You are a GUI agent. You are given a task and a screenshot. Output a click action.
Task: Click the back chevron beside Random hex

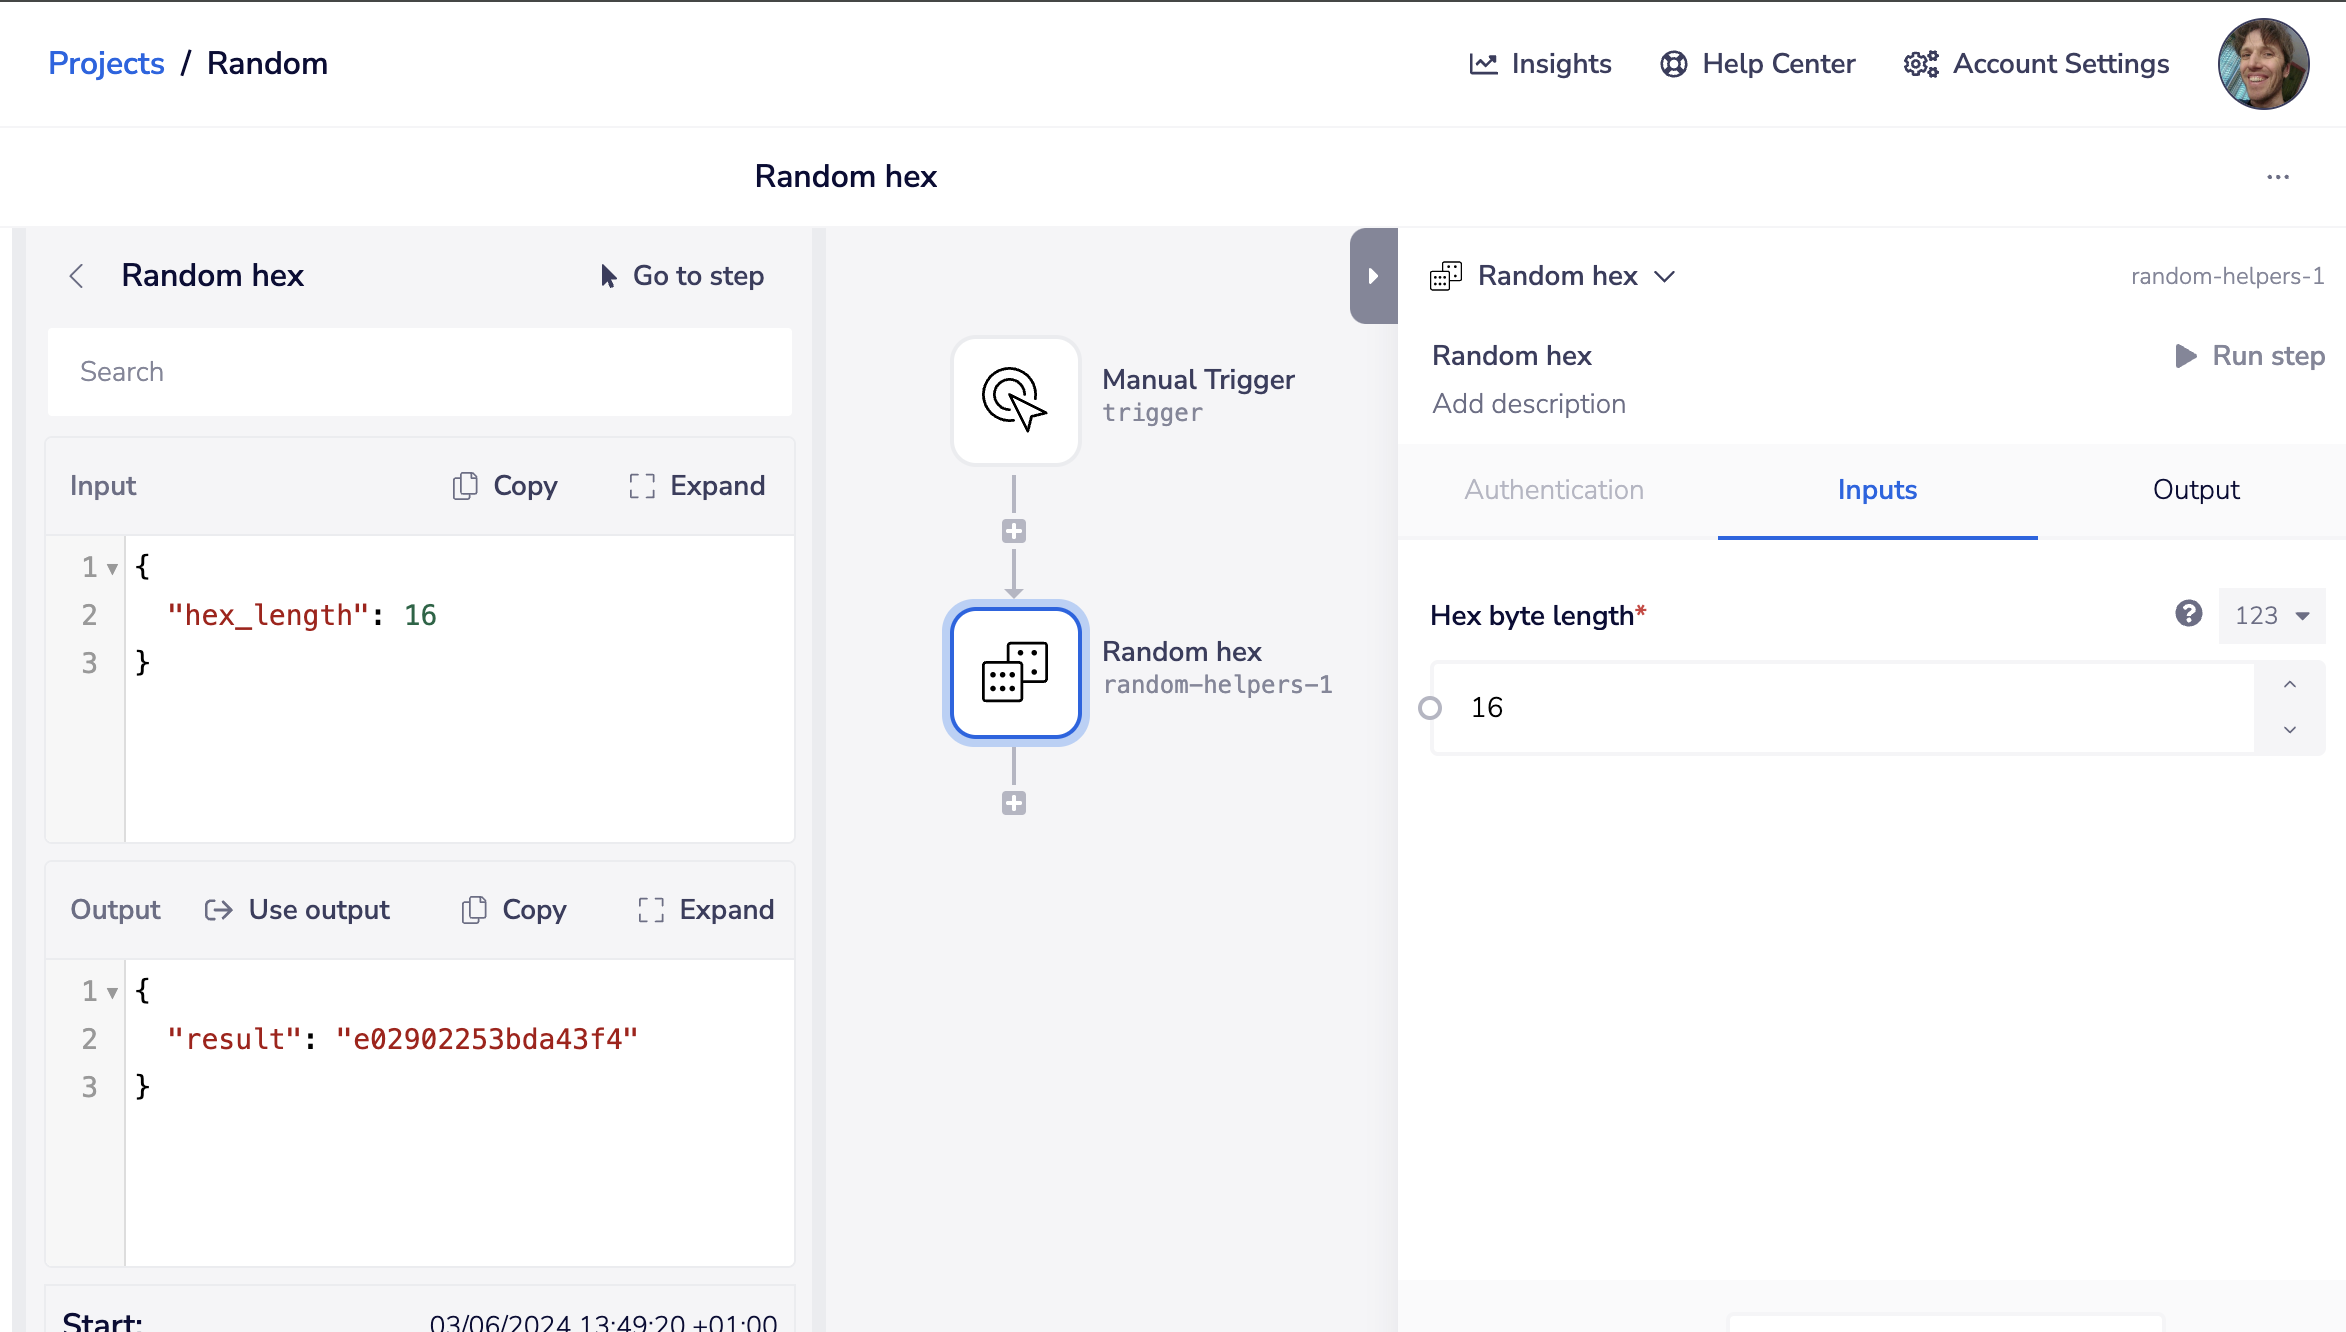pyautogui.click(x=77, y=276)
